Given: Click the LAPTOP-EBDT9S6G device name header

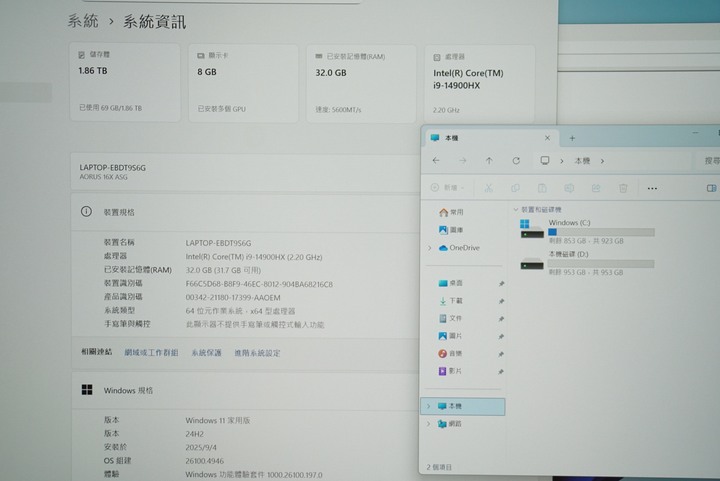Looking at the screenshot, I should [112, 168].
